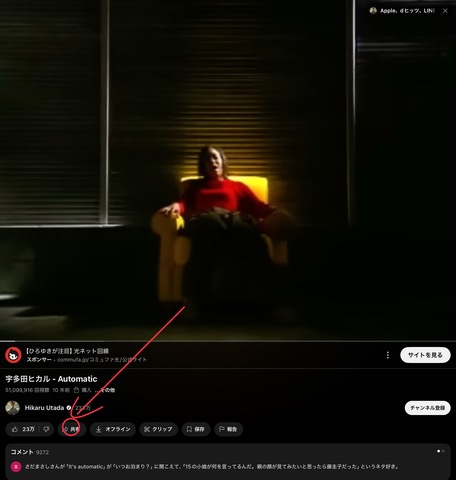Open Hikaru Utada channel avatar
Image resolution: width=456 pixels, height=480 pixels.
point(13,408)
